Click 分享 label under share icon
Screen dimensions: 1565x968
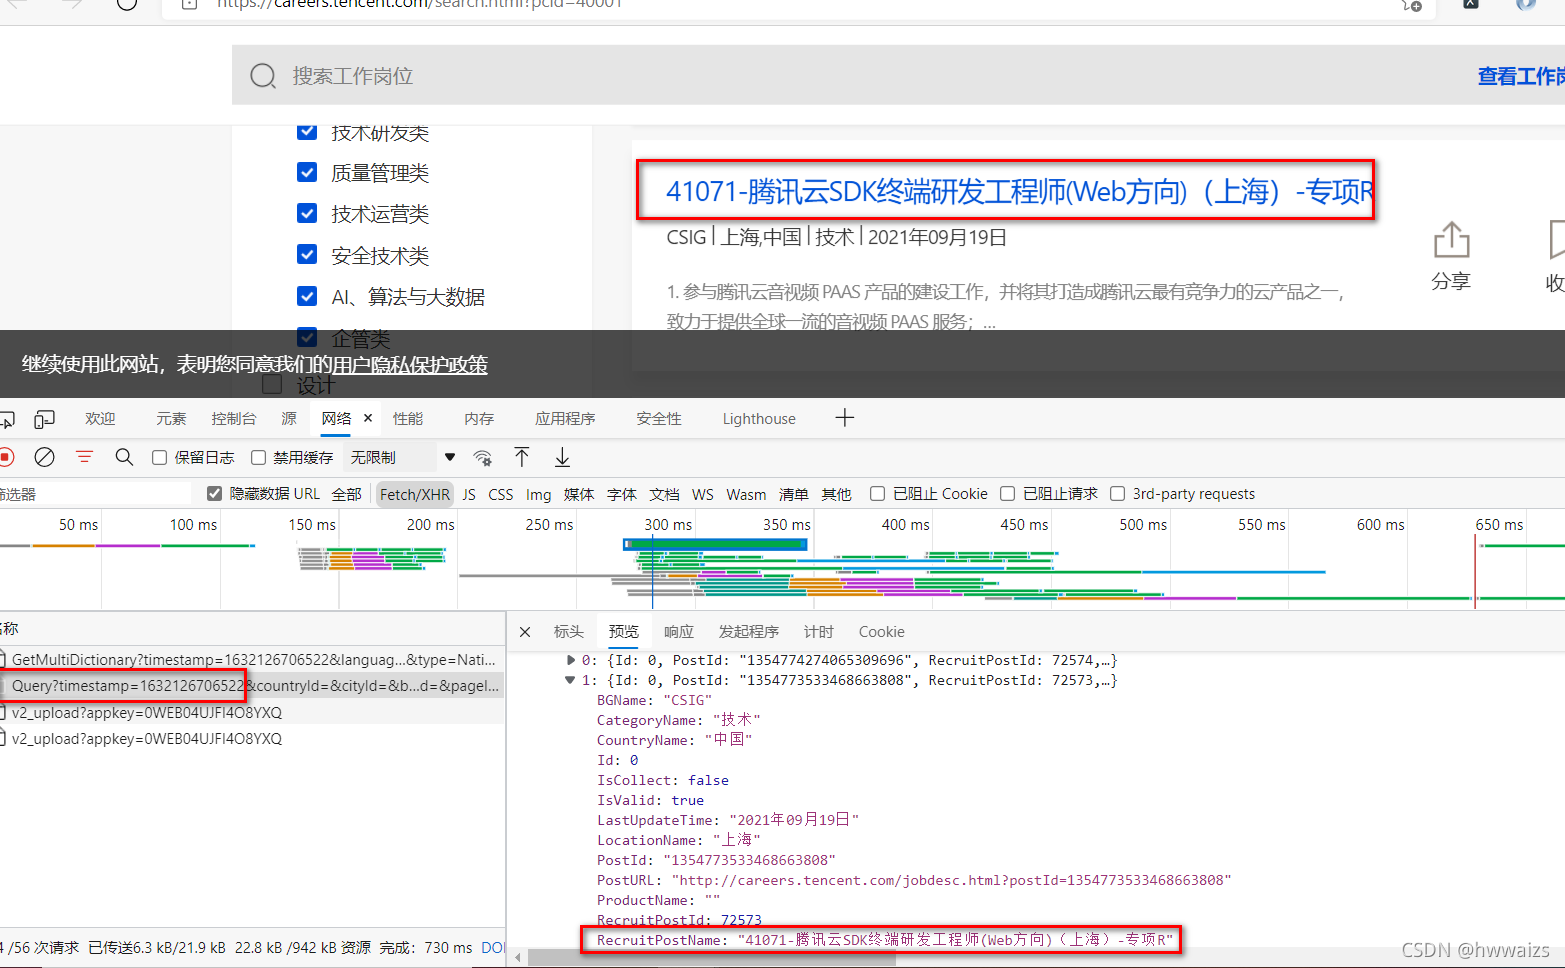[1451, 281]
